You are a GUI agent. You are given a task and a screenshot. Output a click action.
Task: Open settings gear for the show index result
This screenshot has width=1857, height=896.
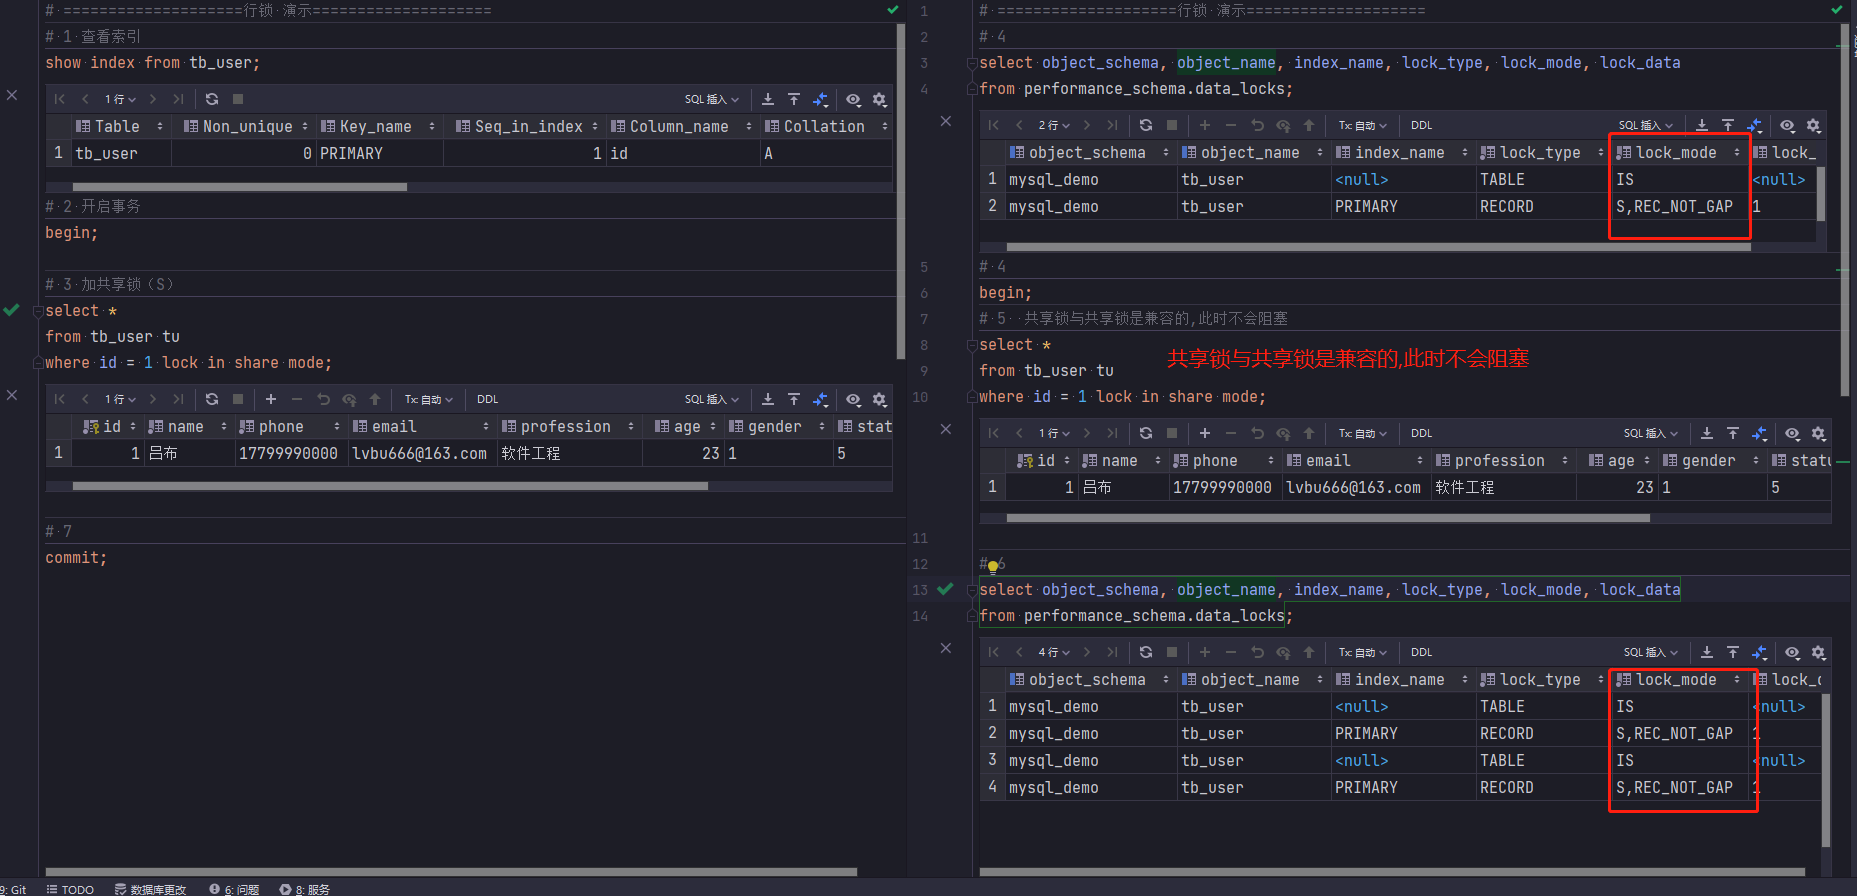click(880, 99)
